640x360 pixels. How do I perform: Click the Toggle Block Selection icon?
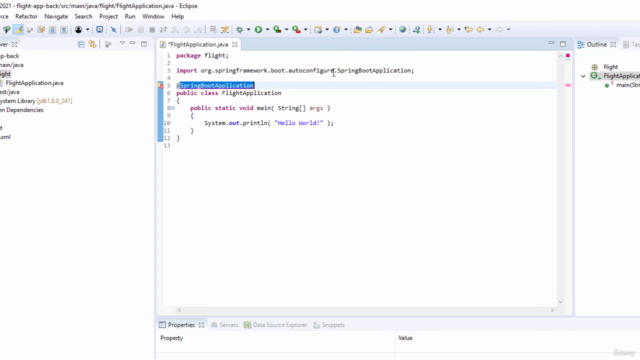[52, 29]
